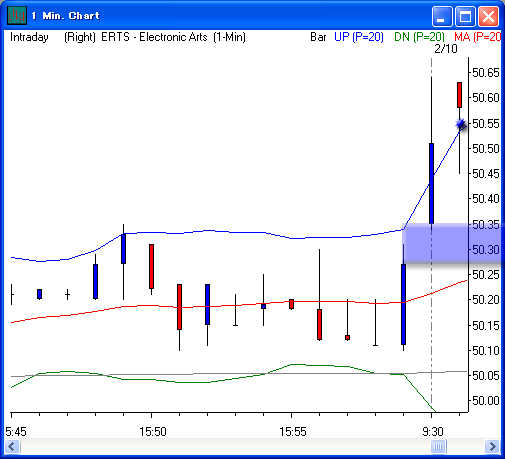Click the horizontal scrollbar thumb
Image resolution: width=505 pixels, height=459 pixels.
pyautogui.click(x=438, y=446)
